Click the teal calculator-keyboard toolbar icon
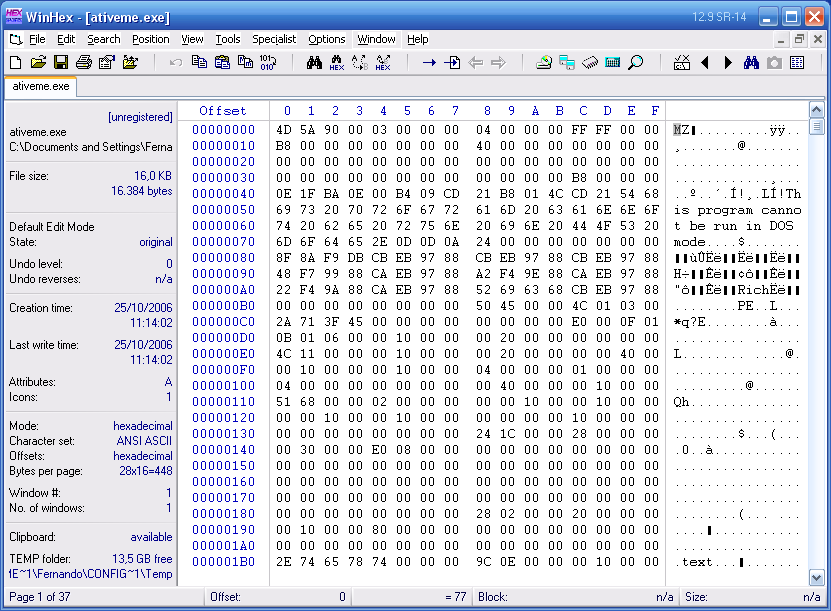The width and height of the screenshot is (831, 611). point(613,63)
